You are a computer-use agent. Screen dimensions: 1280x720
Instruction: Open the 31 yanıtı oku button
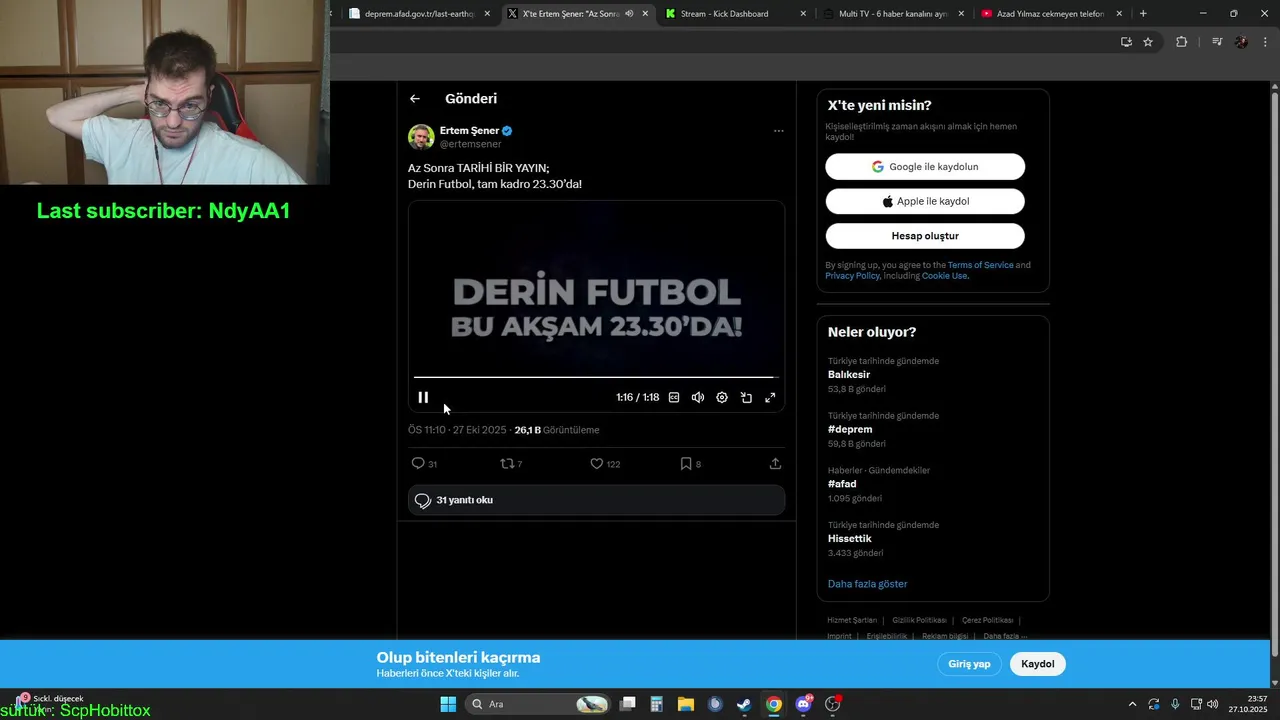[596, 500]
